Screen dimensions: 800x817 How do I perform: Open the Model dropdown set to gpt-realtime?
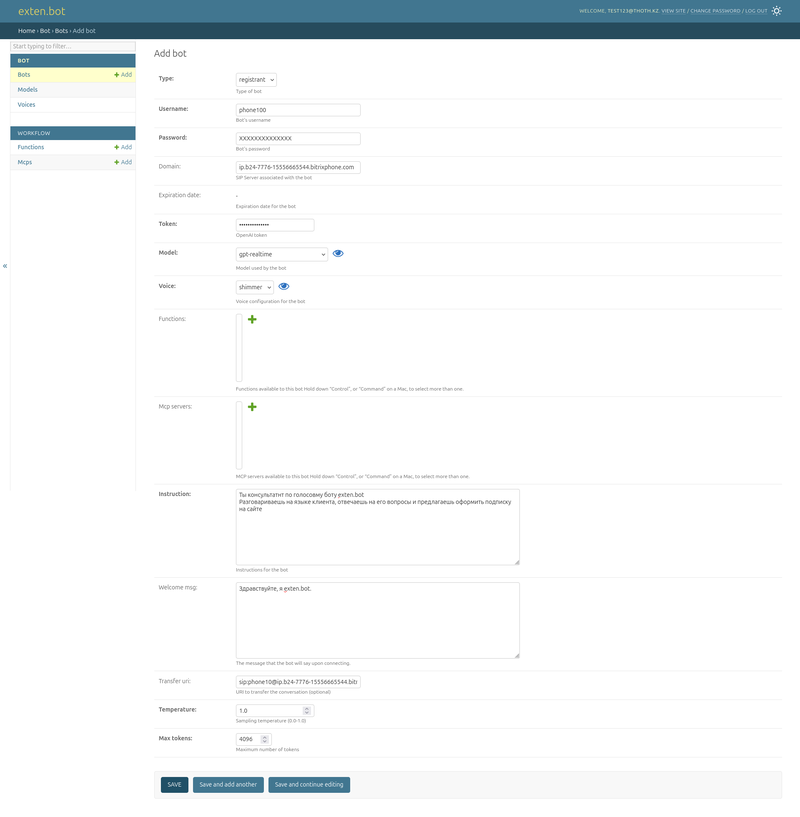tap(283, 253)
